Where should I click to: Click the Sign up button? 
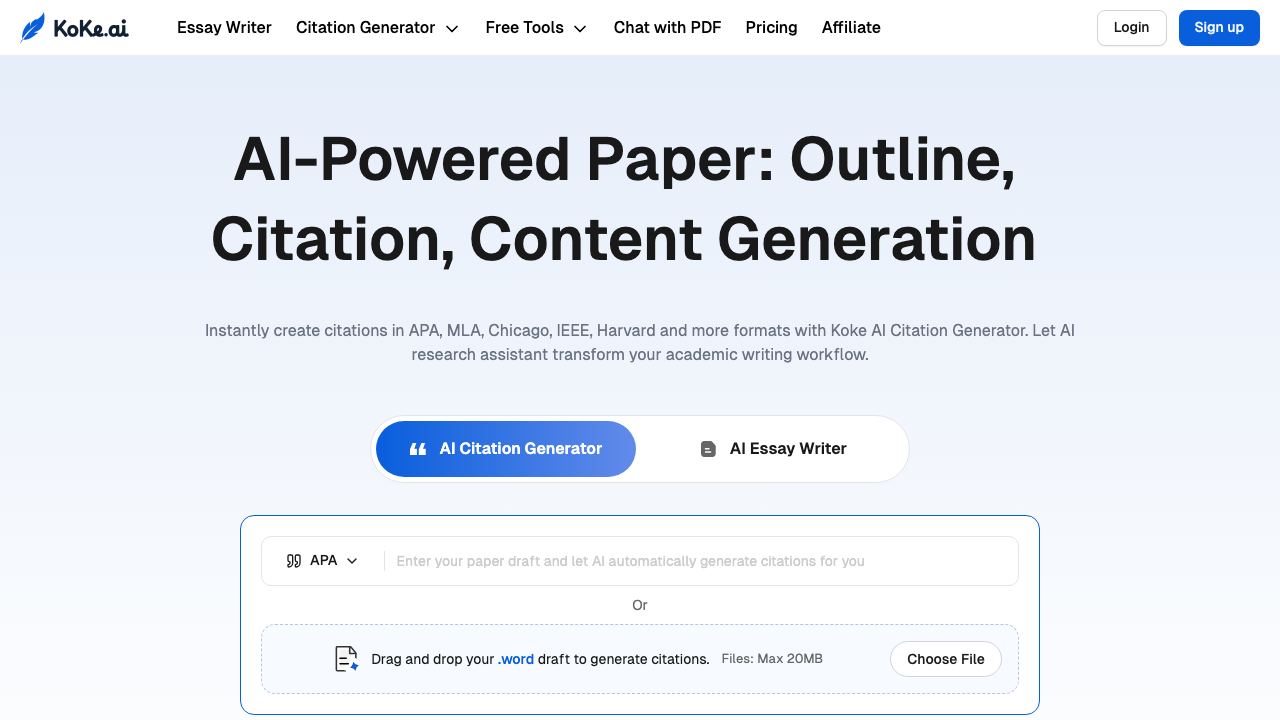[x=1219, y=28]
